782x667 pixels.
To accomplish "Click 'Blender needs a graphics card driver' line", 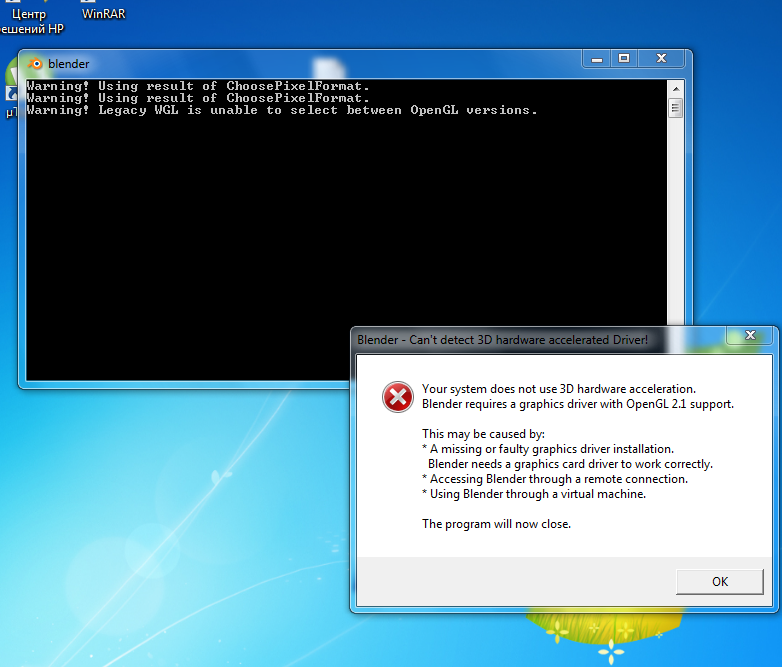I will click(x=570, y=464).
